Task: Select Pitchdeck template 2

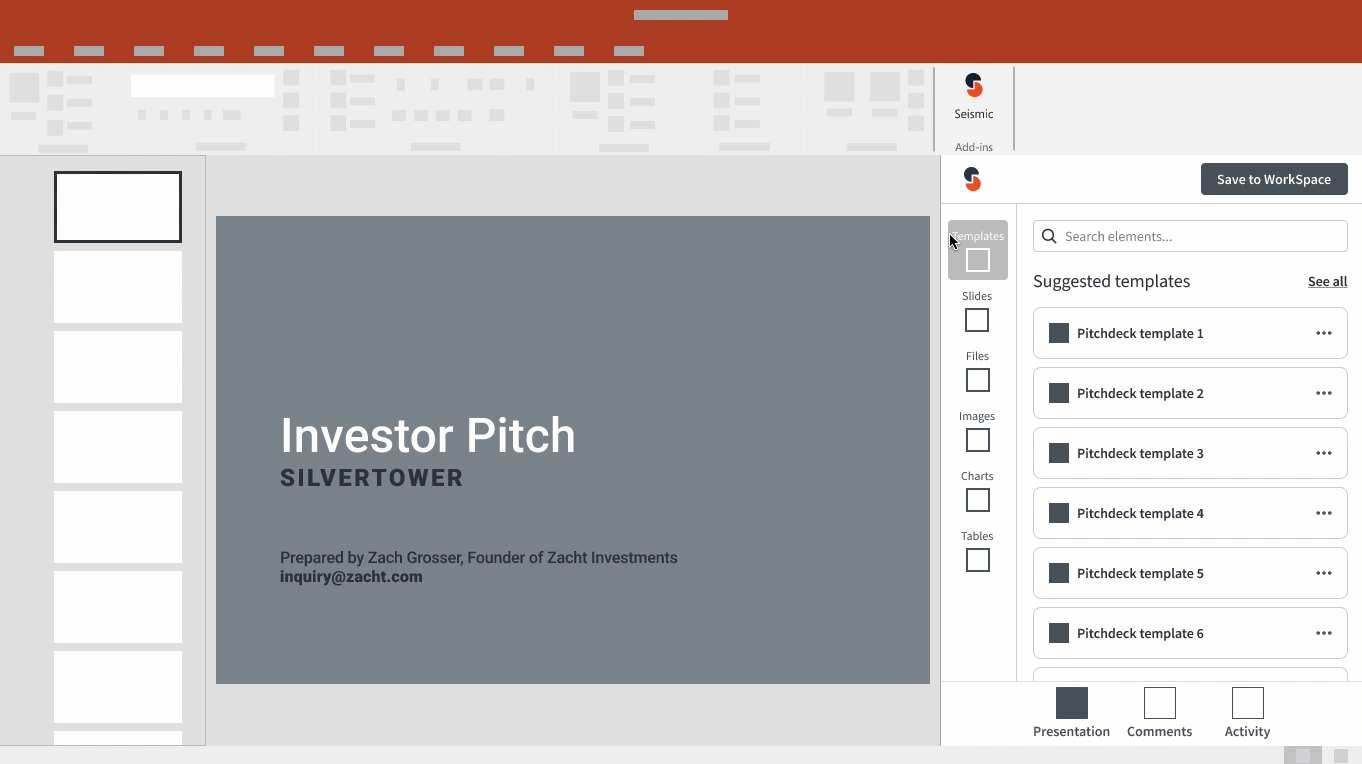Action: (x=1190, y=393)
